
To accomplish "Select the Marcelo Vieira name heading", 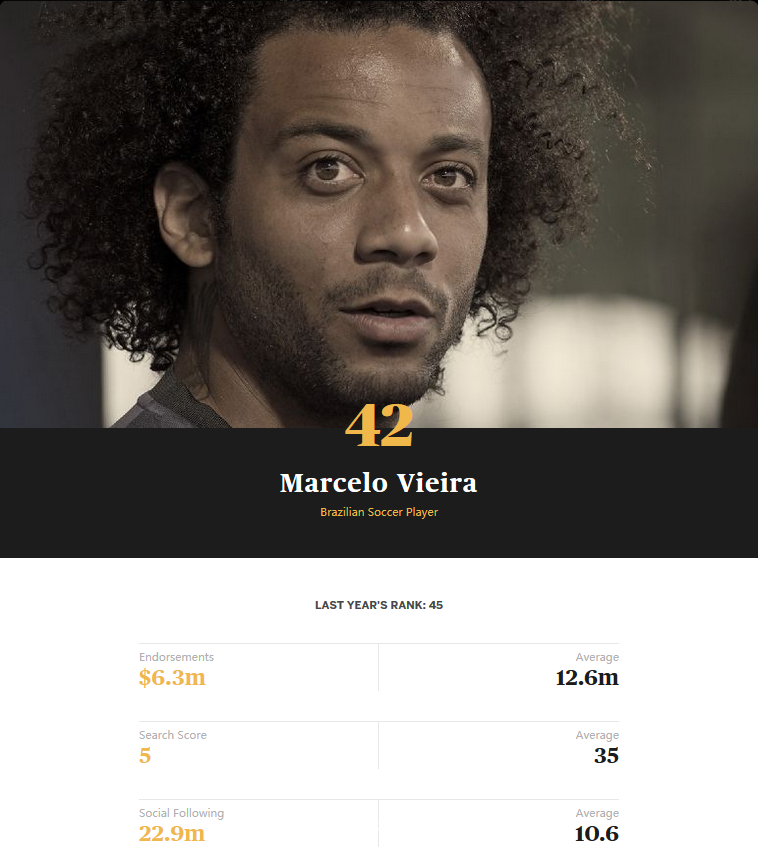I will click(x=379, y=483).
